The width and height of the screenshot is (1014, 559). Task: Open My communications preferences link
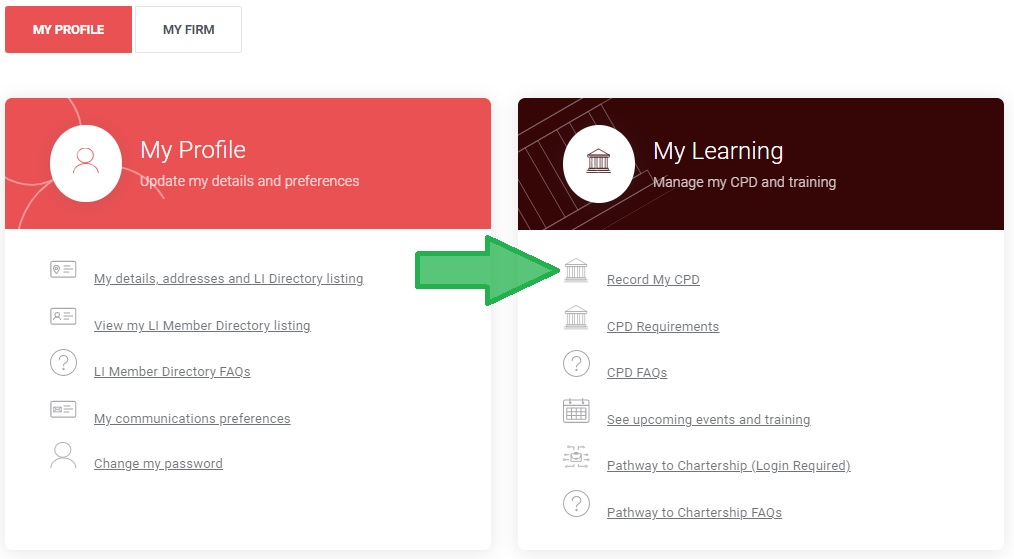tap(192, 419)
